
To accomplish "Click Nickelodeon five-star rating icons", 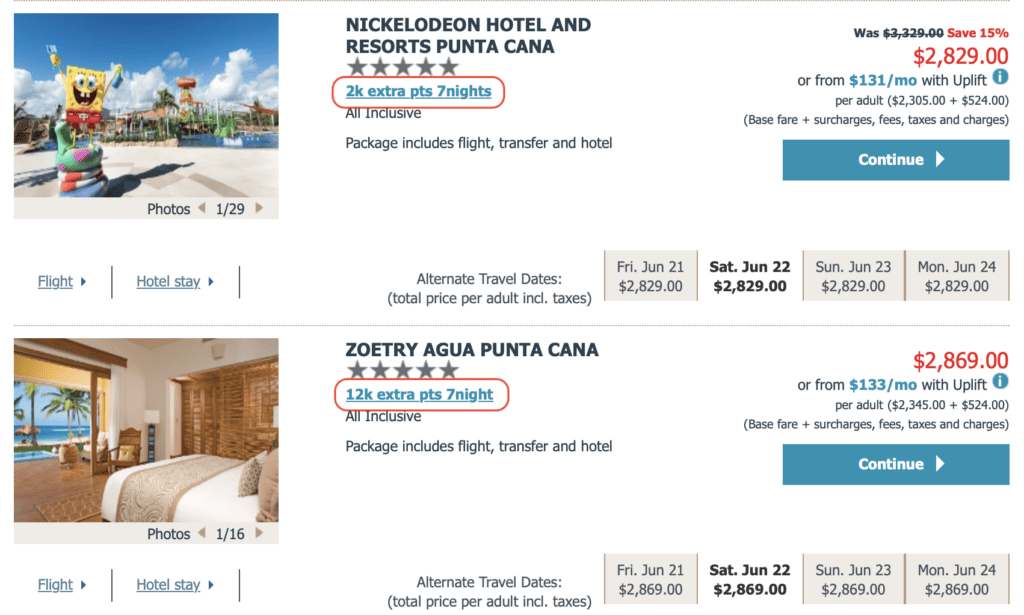I will [x=402, y=68].
